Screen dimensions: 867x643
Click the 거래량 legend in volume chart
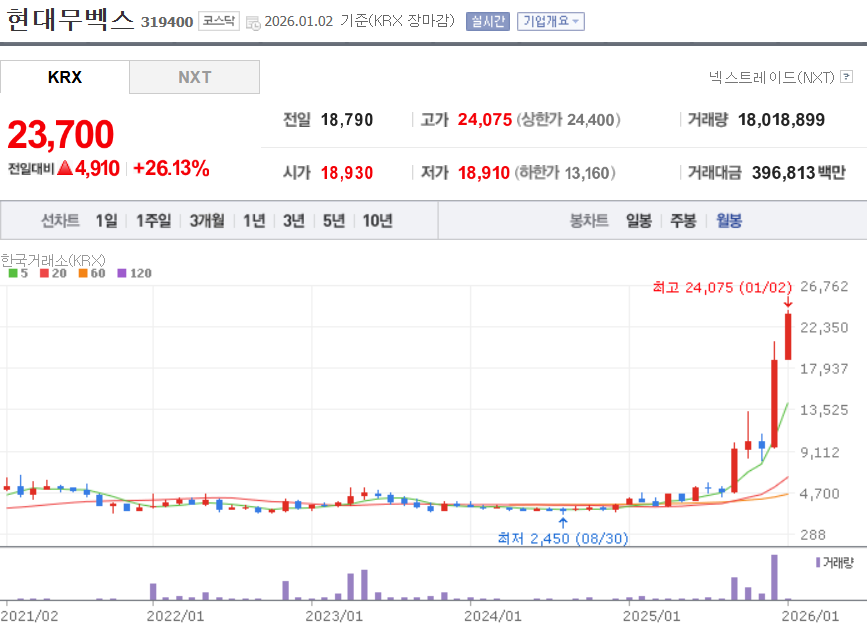click(835, 563)
